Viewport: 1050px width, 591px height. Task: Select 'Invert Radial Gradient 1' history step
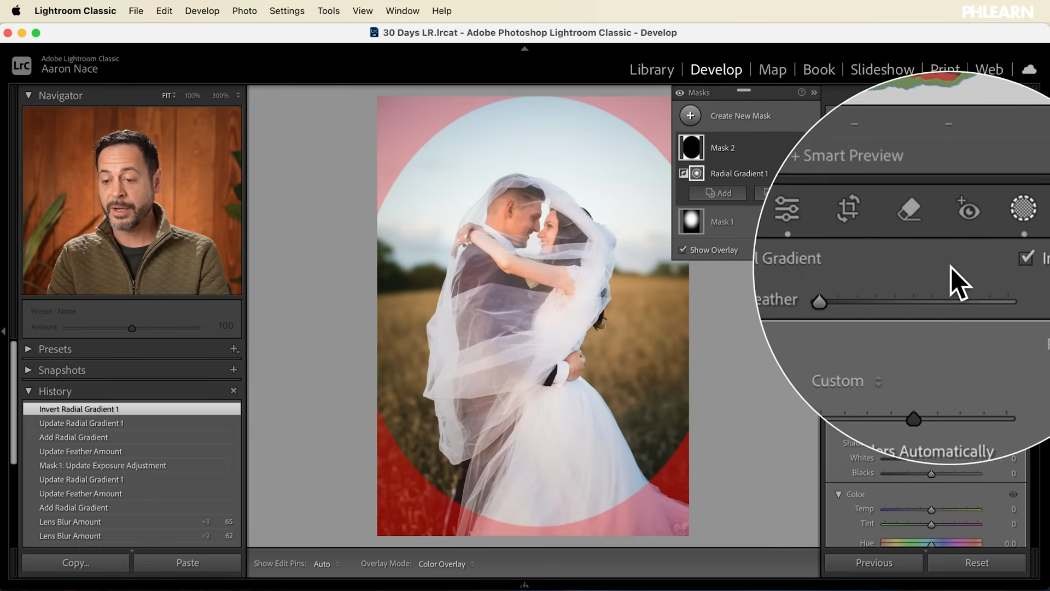[x=132, y=409]
